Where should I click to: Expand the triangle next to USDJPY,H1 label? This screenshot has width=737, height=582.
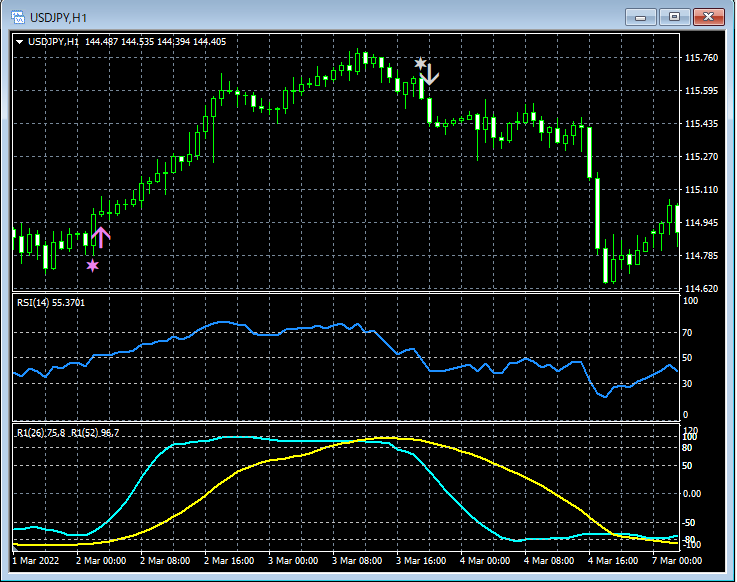[20, 42]
